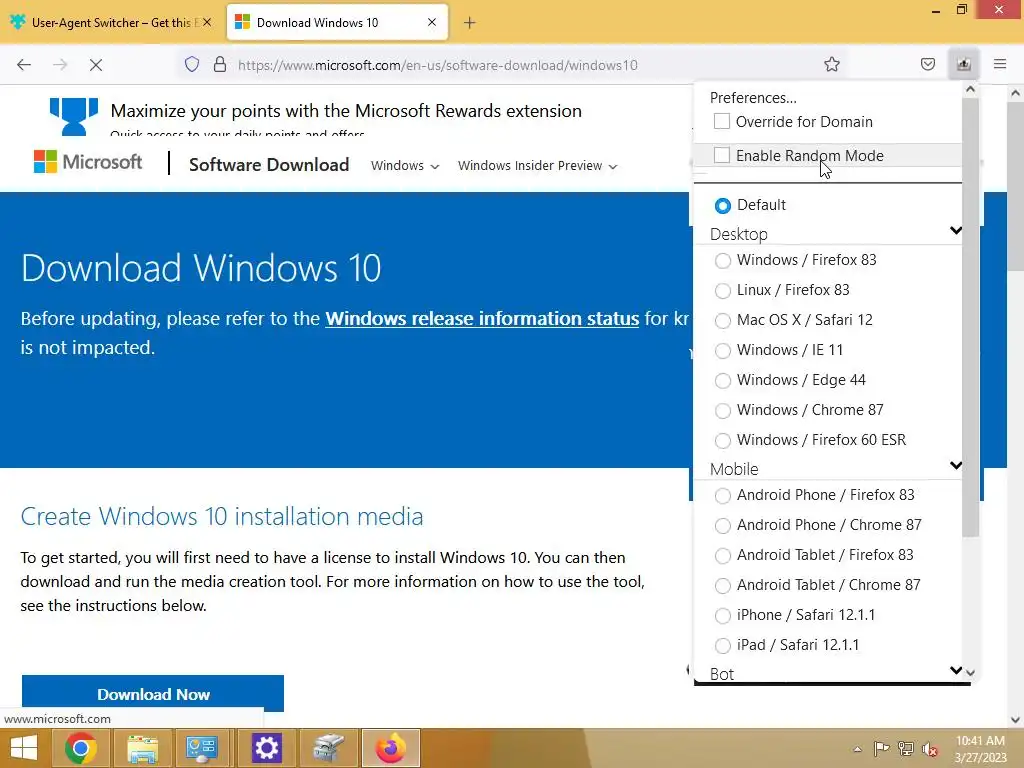Open Windows release information status link
Image resolution: width=1024 pixels, height=768 pixels.
click(482, 319)
